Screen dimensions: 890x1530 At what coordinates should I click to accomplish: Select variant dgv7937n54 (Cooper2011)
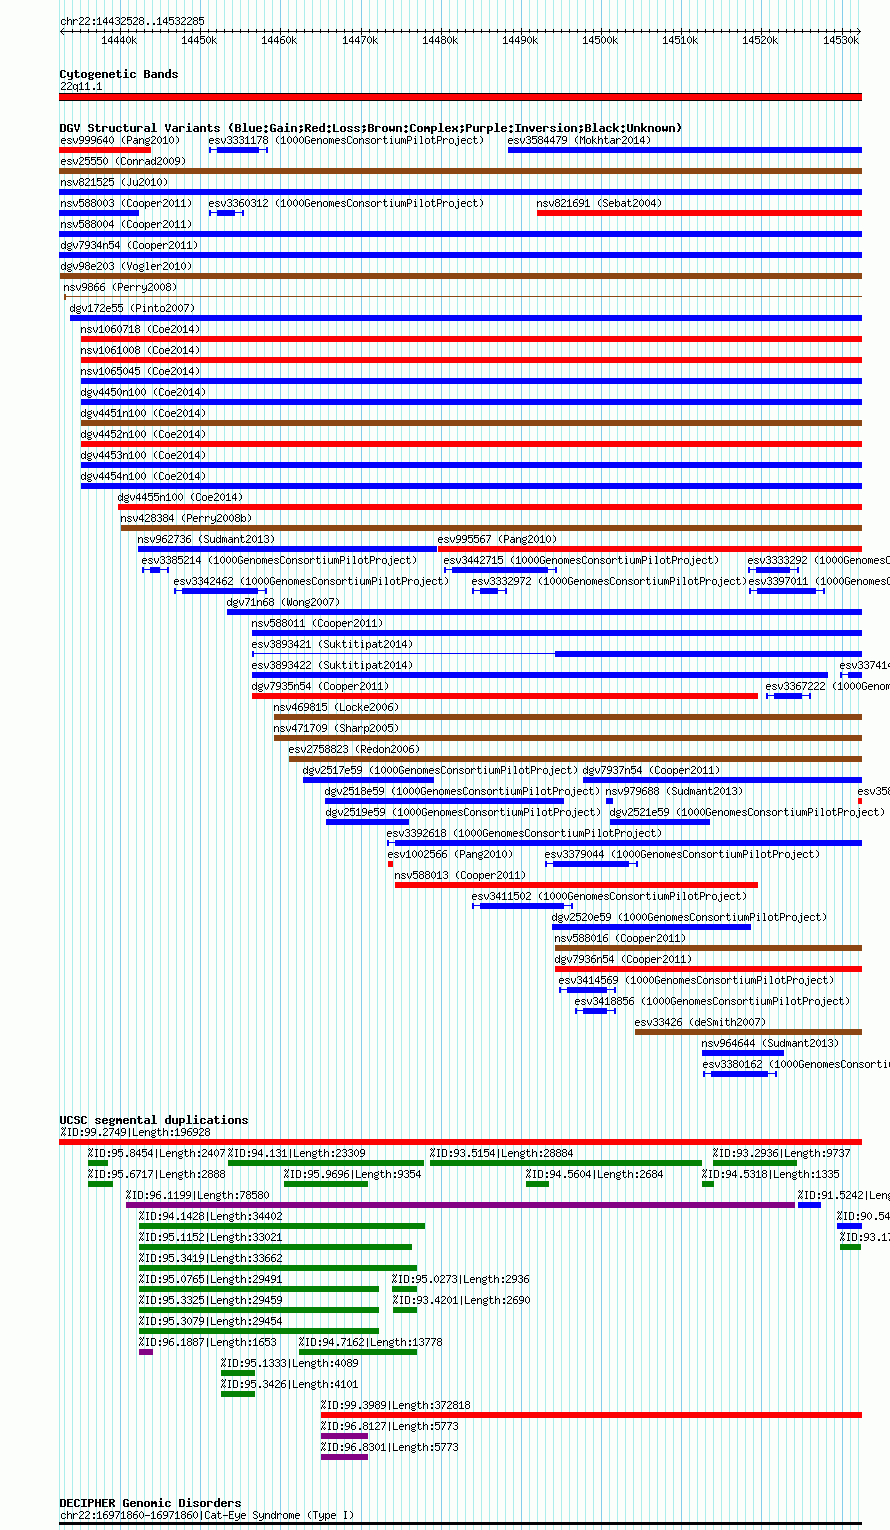coord(722,780)
